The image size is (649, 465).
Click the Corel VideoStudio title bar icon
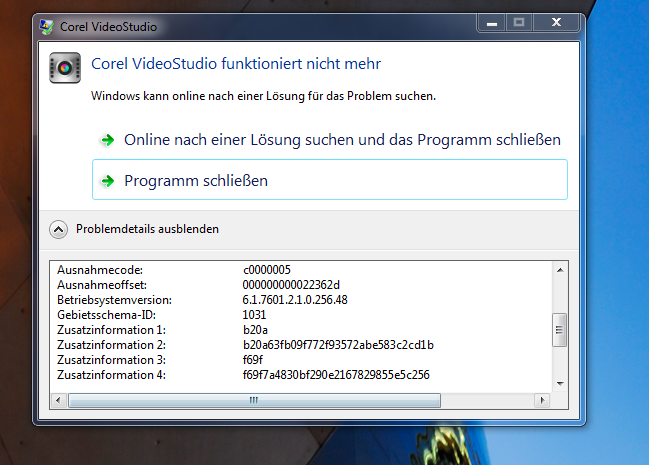[x=46, y=27]
